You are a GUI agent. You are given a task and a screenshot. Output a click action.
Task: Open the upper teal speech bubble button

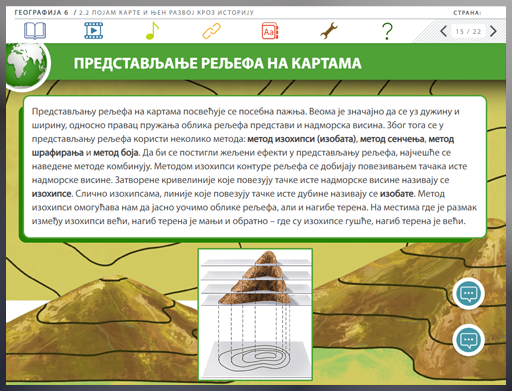pyautogui.click(x=468, y=294)
